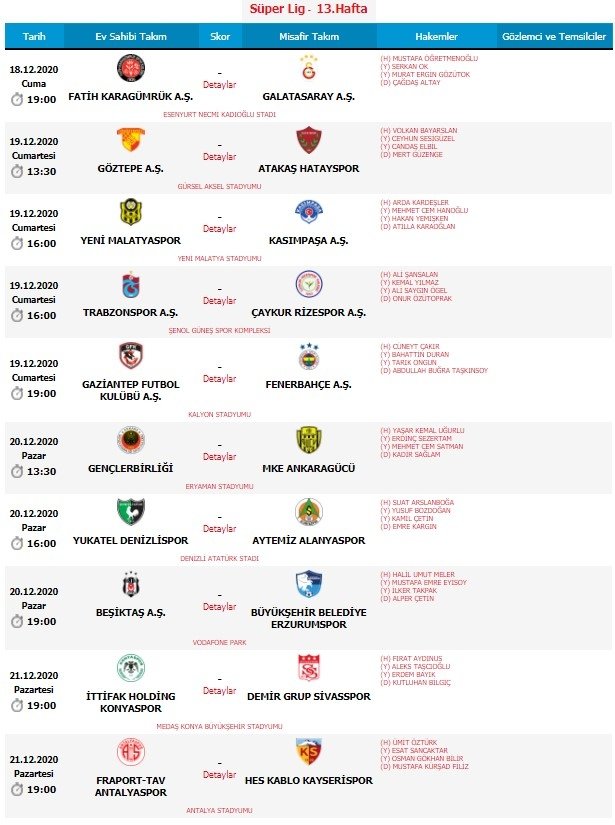The height and width of the screenshot is (825, 615).
Task: Click the Beşiktaş club emblem
Action: pos(130,584)
